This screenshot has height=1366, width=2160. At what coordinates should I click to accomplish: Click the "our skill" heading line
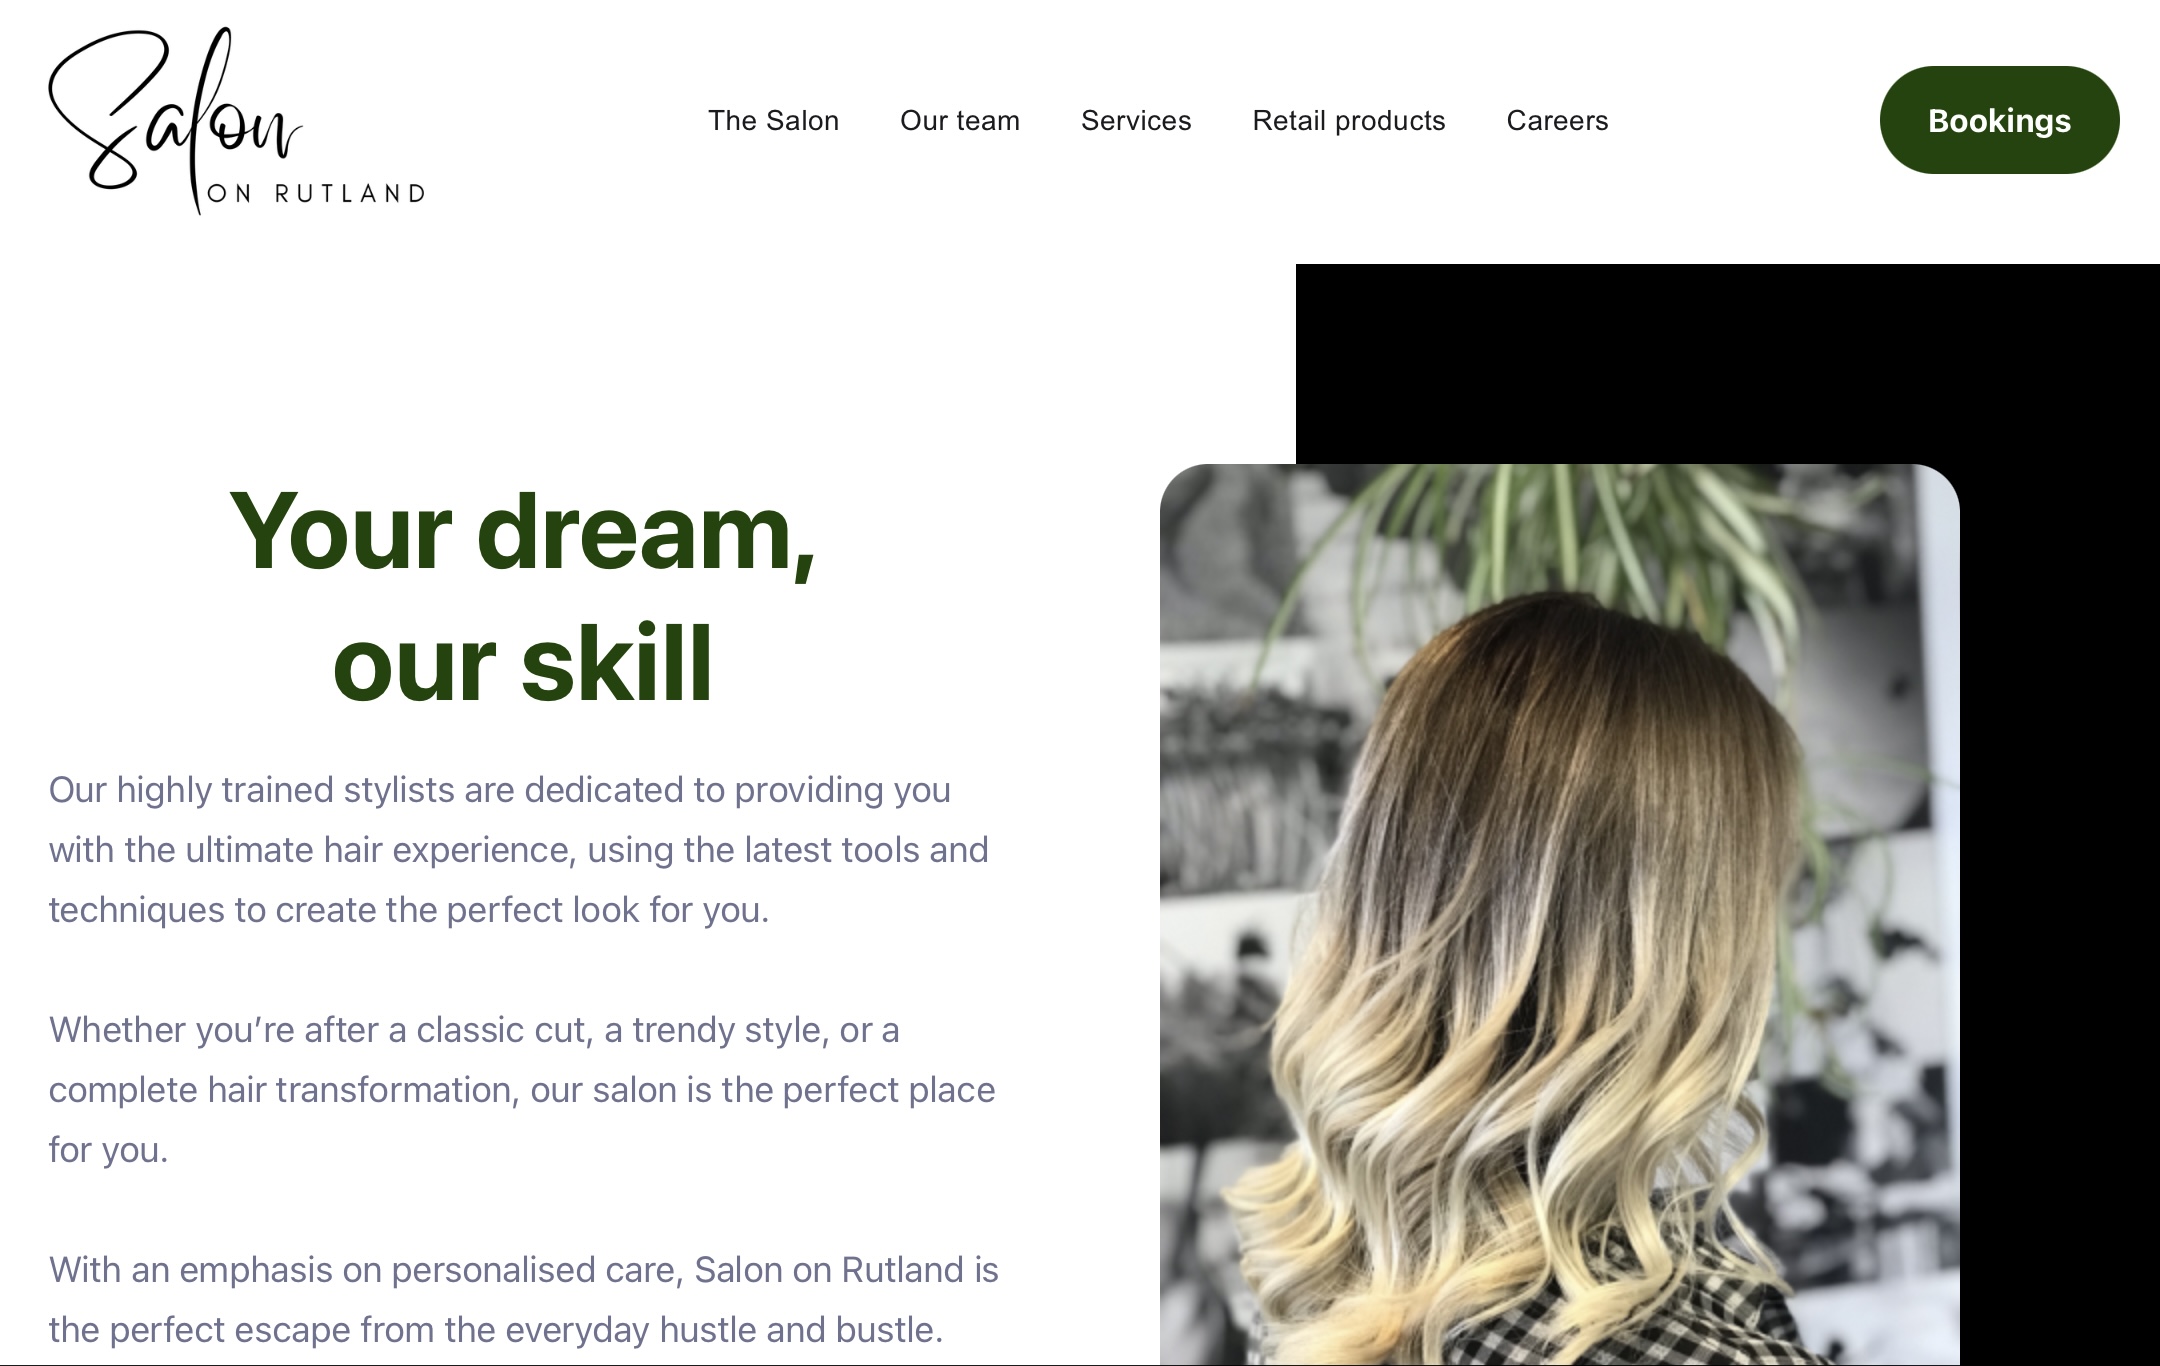[523, 664]
